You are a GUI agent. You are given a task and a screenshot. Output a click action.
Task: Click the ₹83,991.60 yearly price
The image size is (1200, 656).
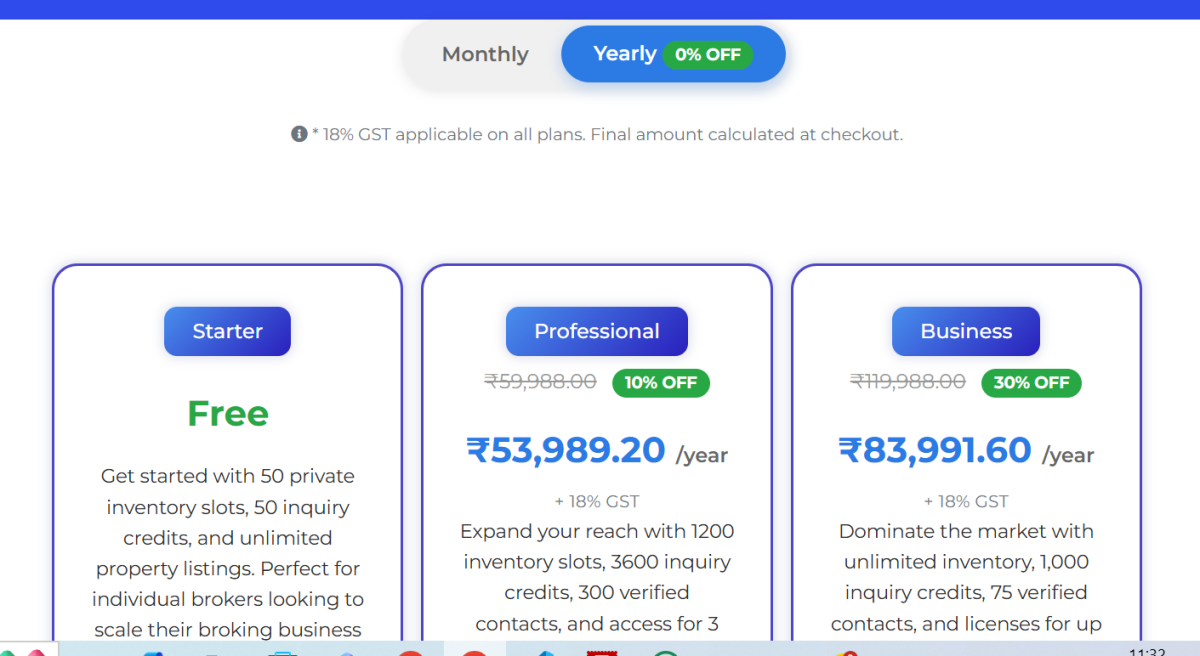point(935,451)
